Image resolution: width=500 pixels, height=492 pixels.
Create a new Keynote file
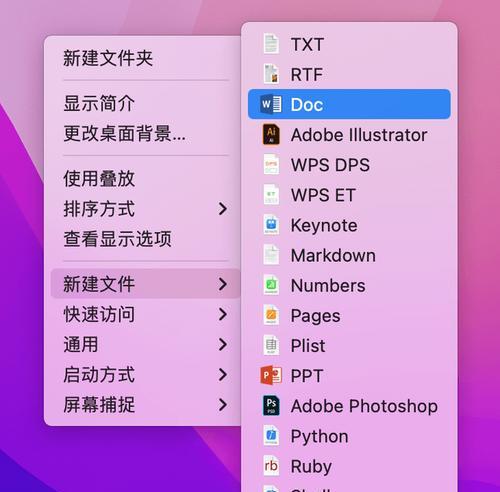click(349, 225)
